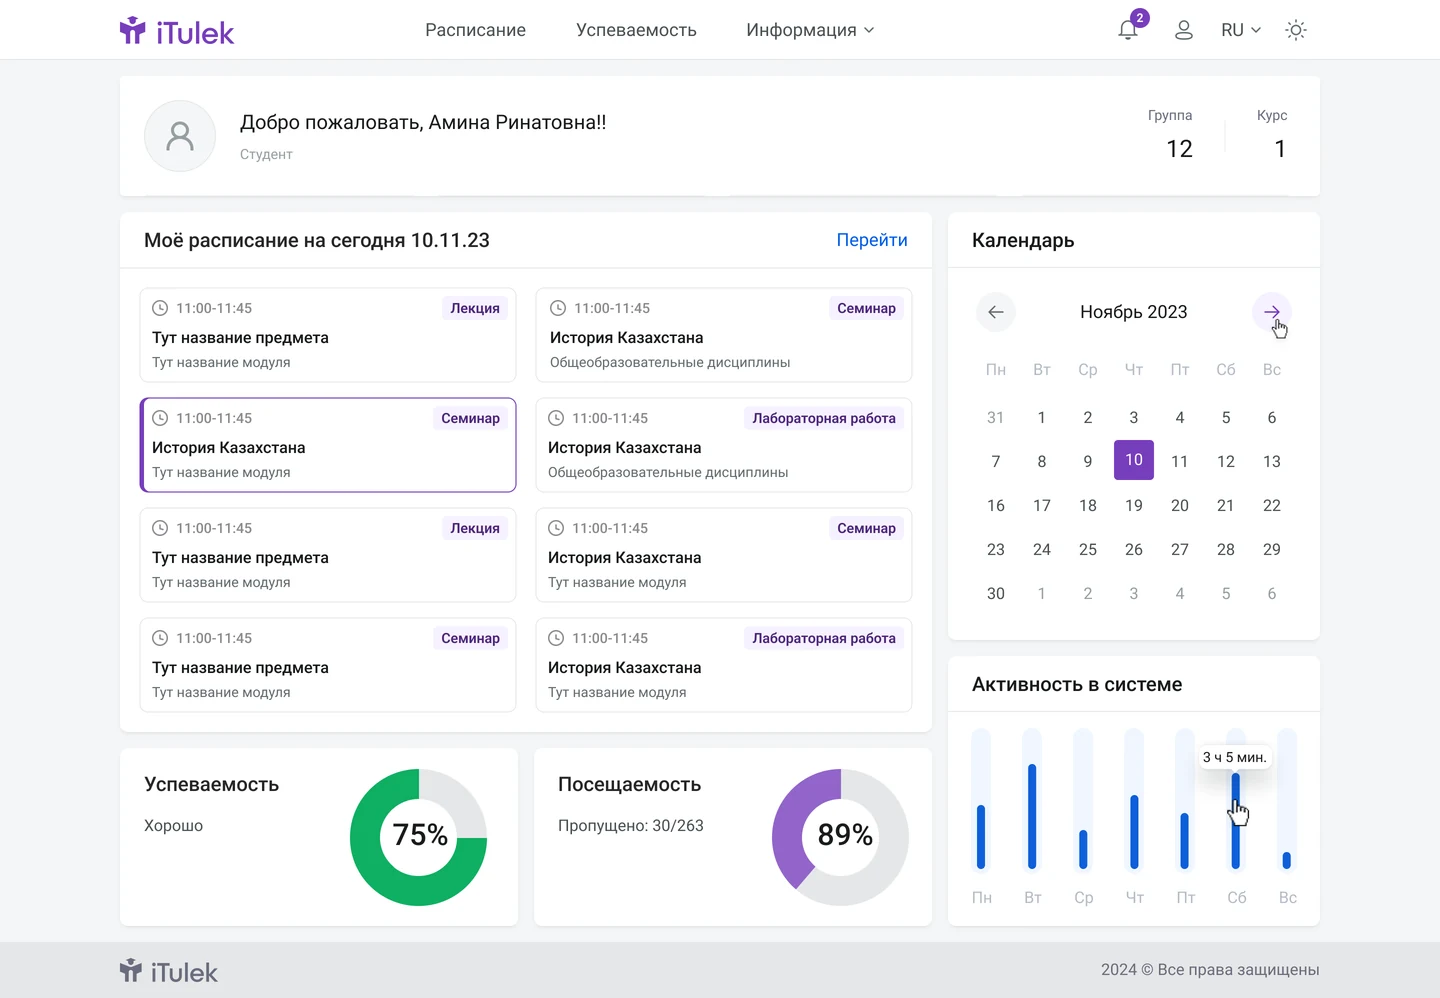The image size is (1440, 998).
Task: Click footer iTulek logo
Action: click(168, 971)
